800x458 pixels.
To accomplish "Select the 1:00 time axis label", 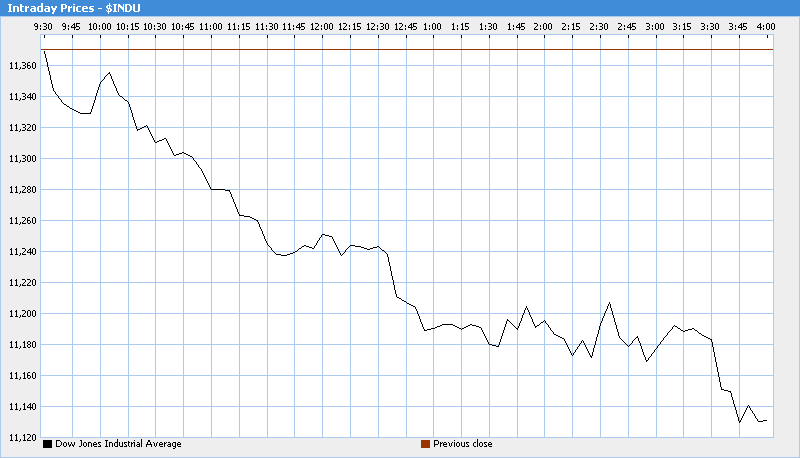I will [x=432, y=25].
